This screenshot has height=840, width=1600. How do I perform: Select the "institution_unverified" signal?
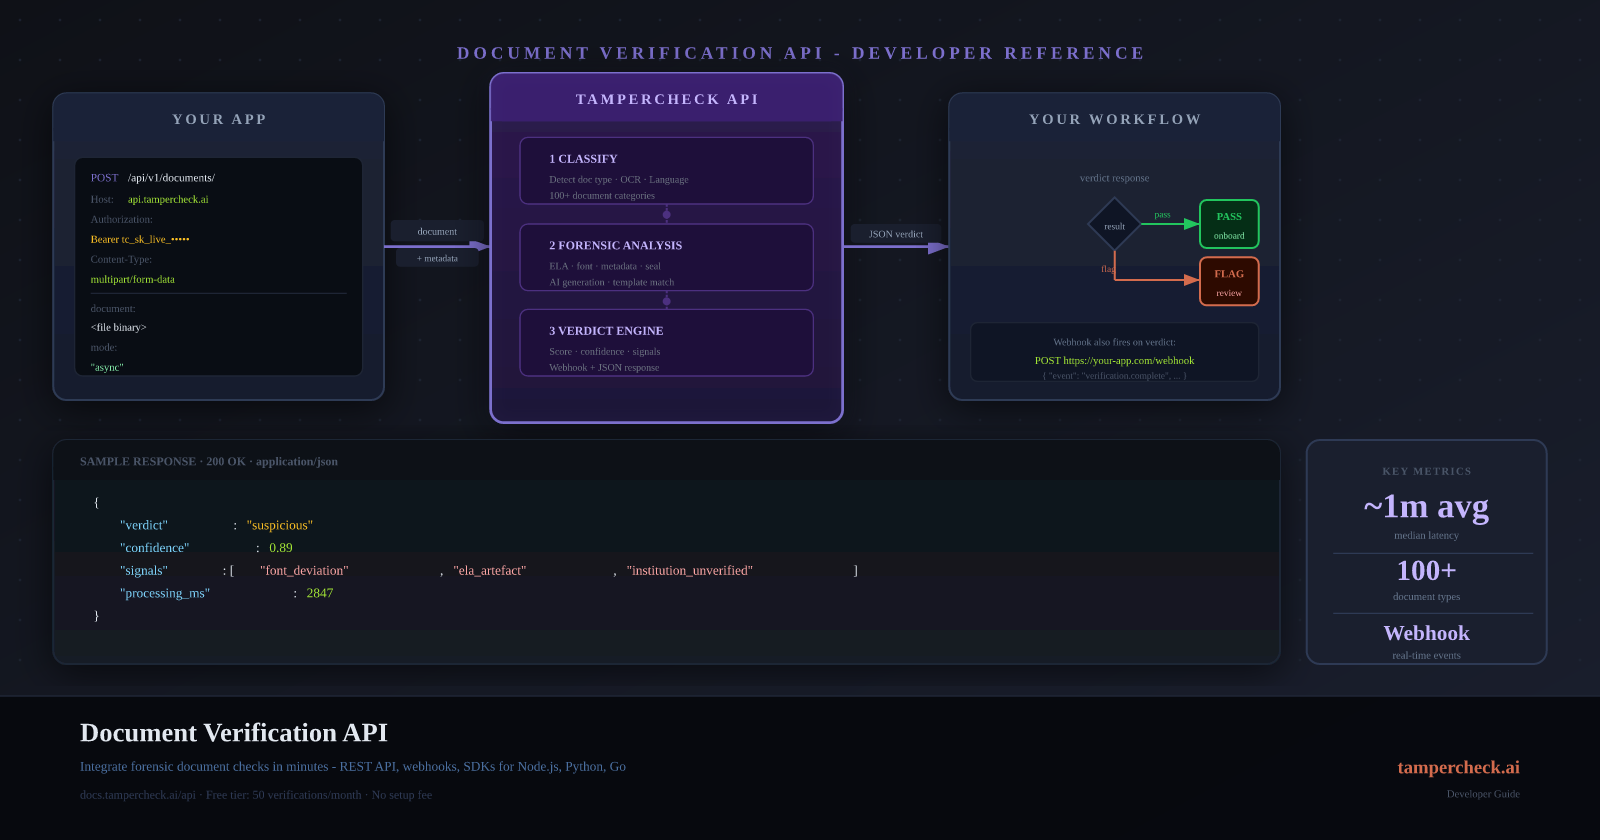point(690,571)
